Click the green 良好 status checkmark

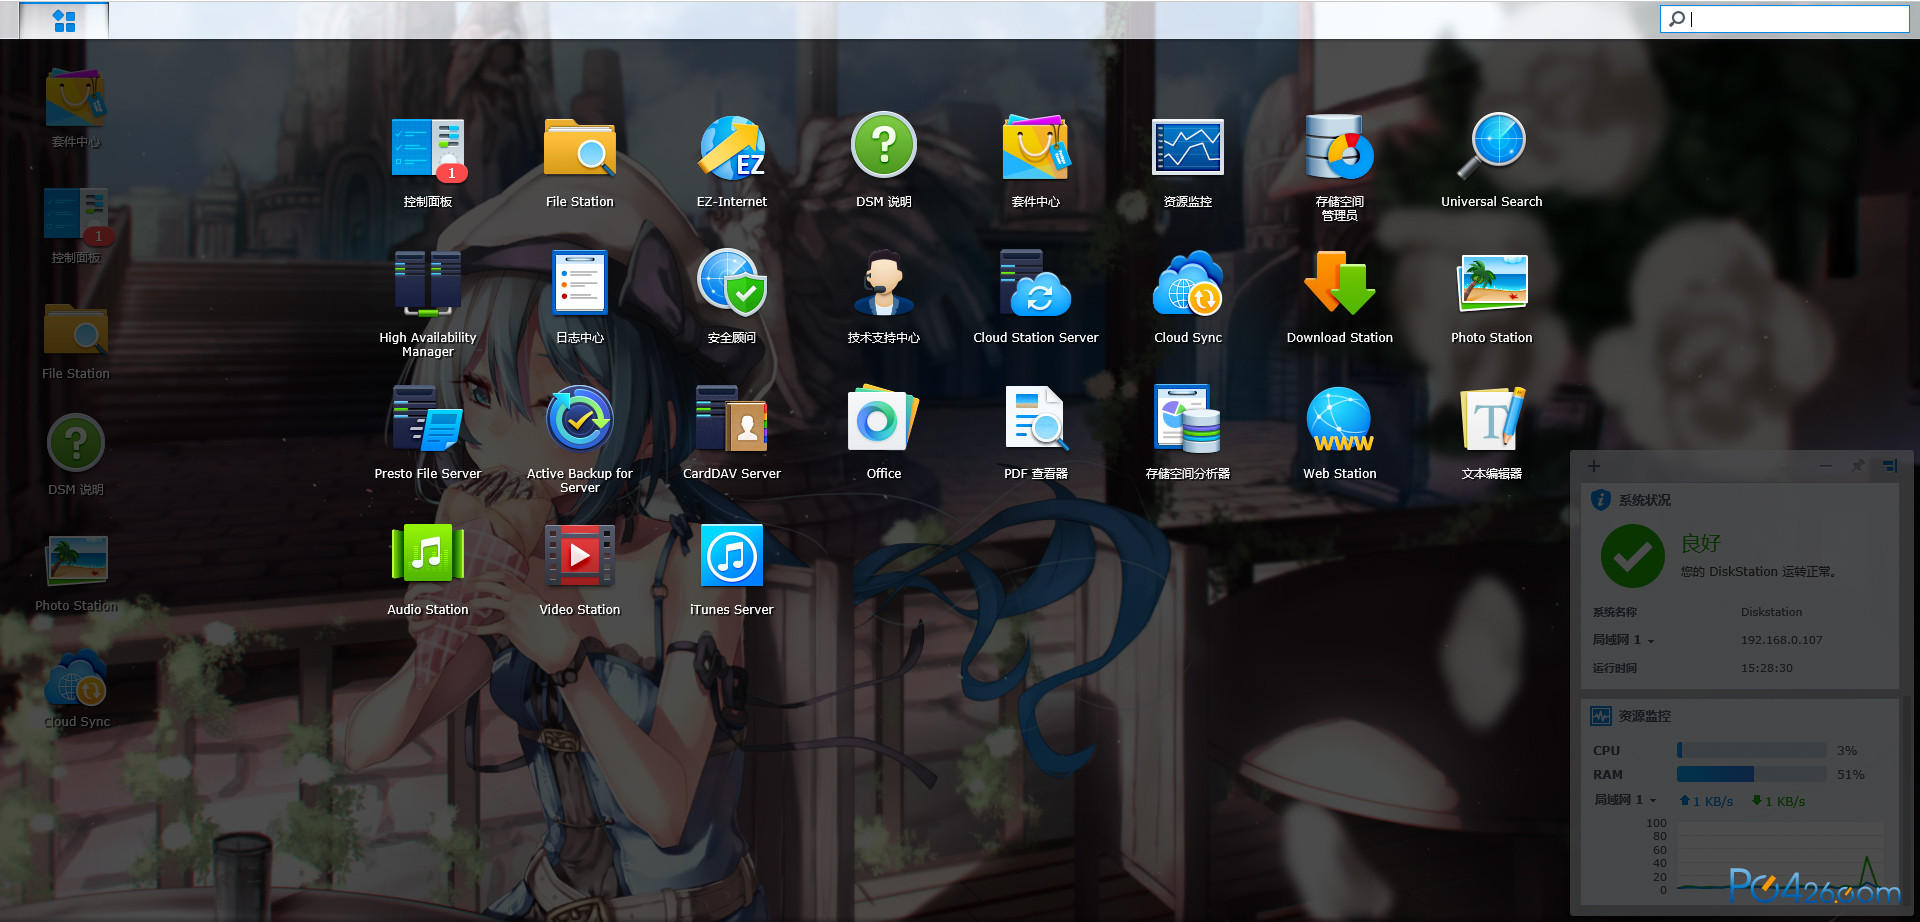[x=1633, y=556]
